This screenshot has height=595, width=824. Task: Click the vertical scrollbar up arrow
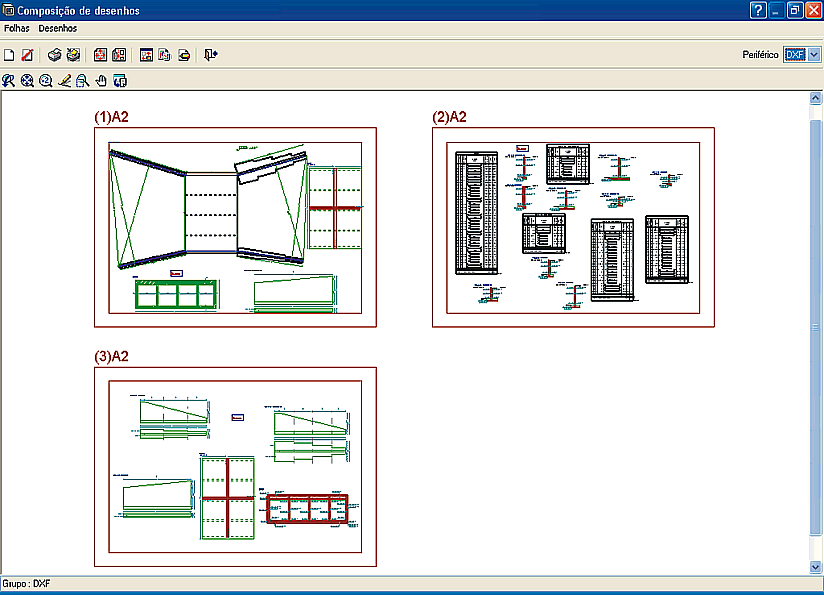pyautogui.click(x=815, y=98)
